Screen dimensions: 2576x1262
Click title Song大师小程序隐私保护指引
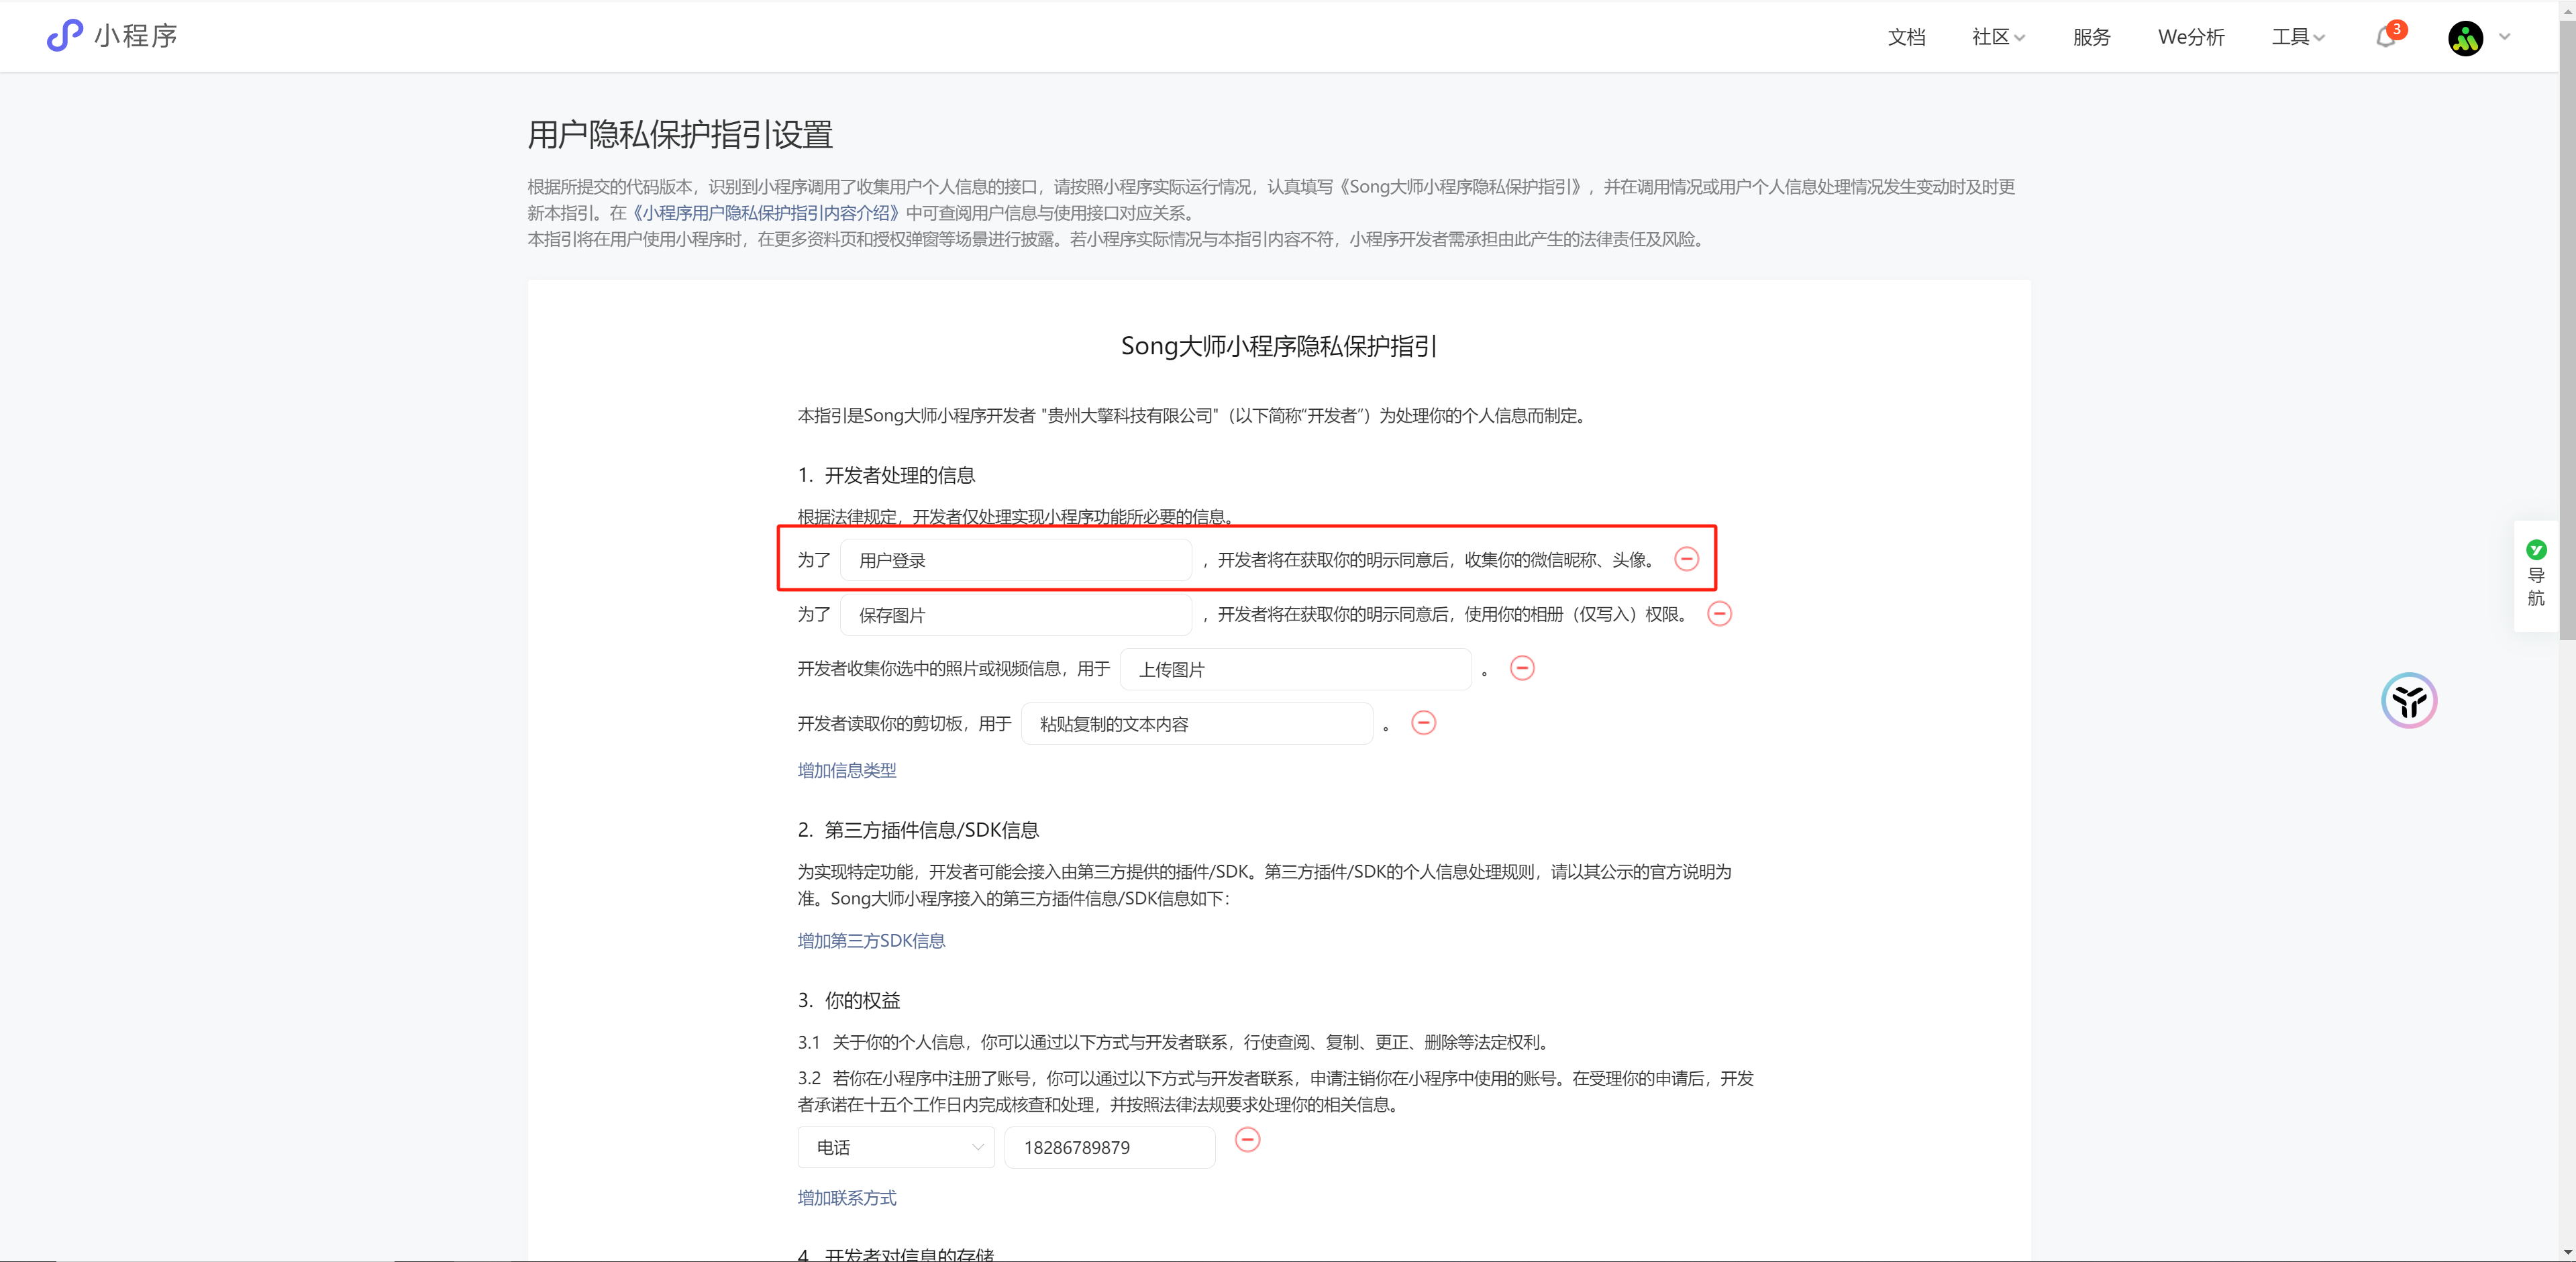point(1279,346)
